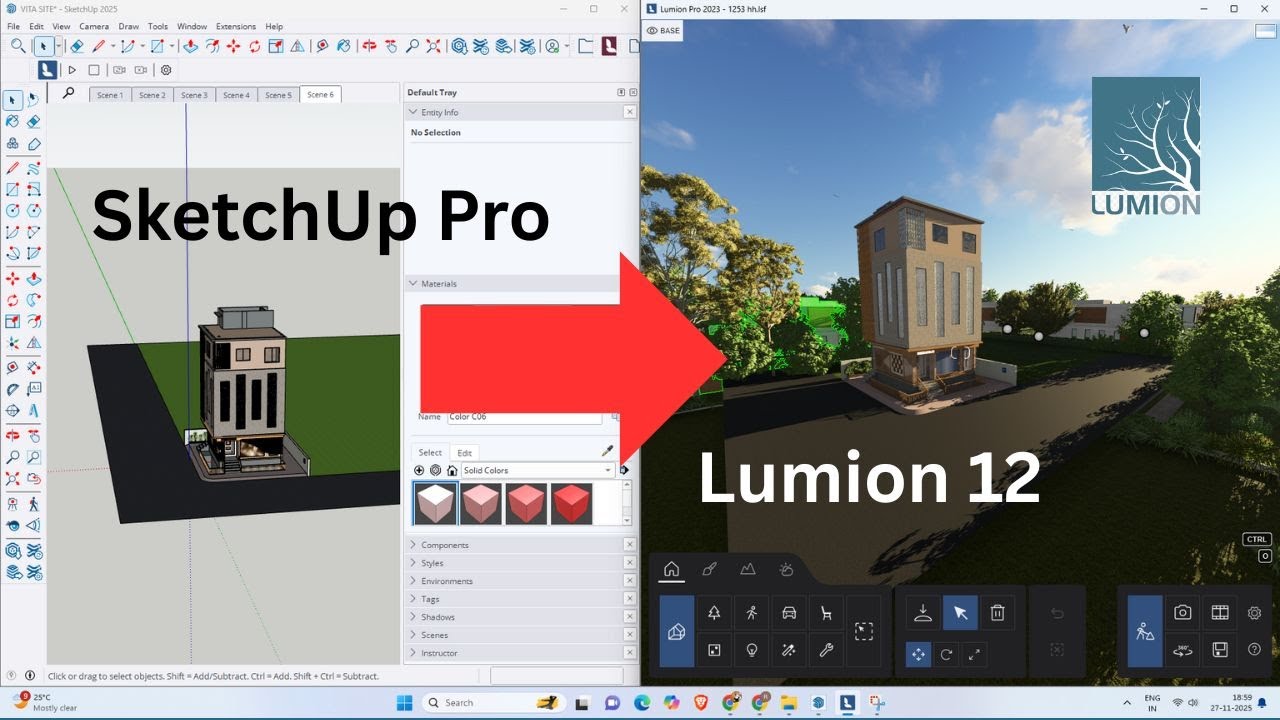Select the Orbit tool in SketchUp top toolbar
Viewport: 1280px width, 720px height.
point(369,46)
